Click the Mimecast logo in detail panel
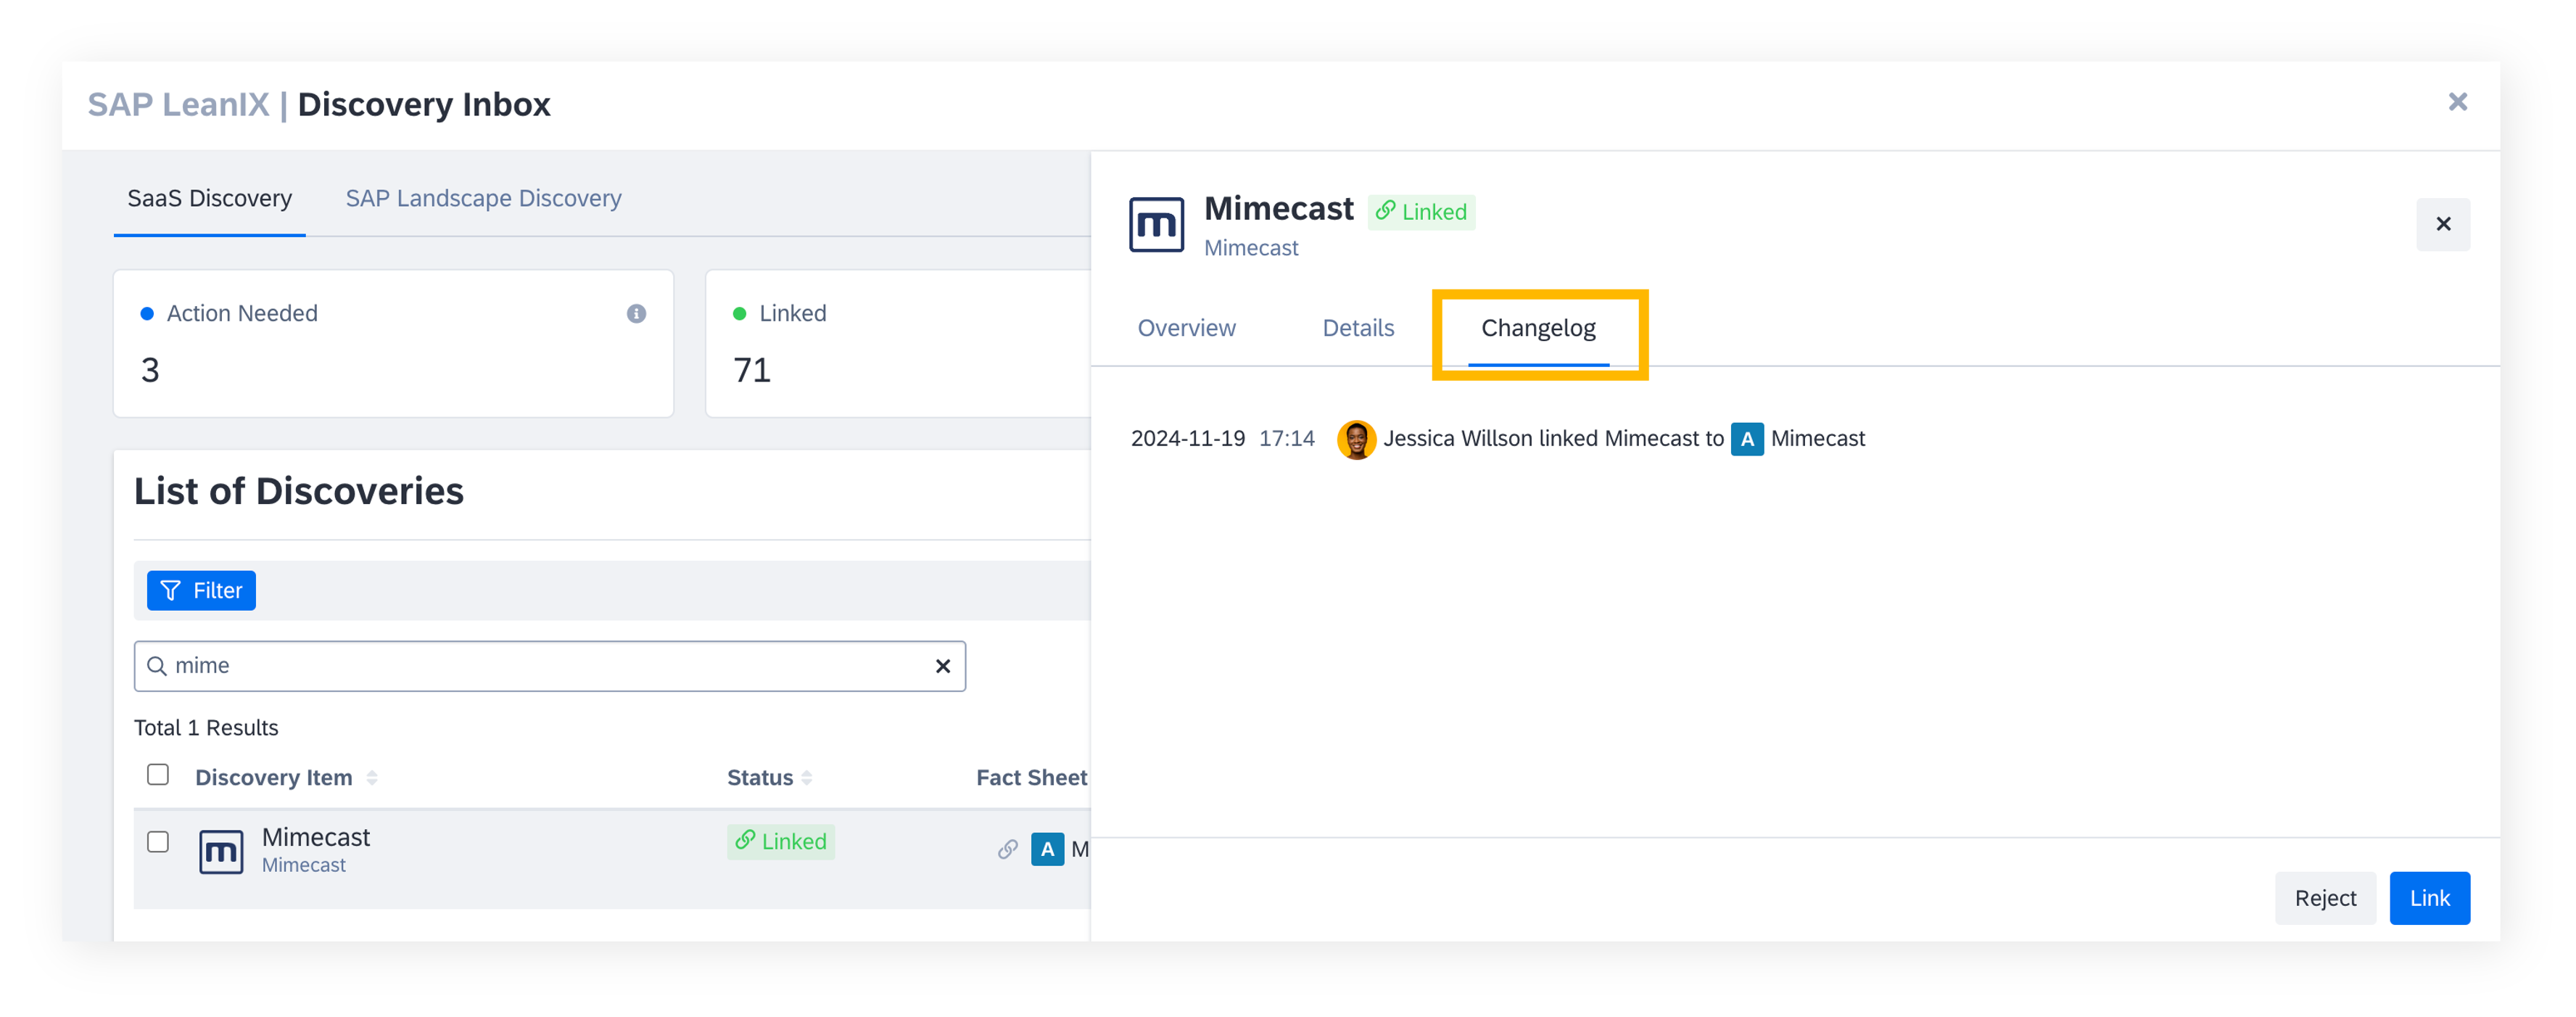 pos(1156,224)
